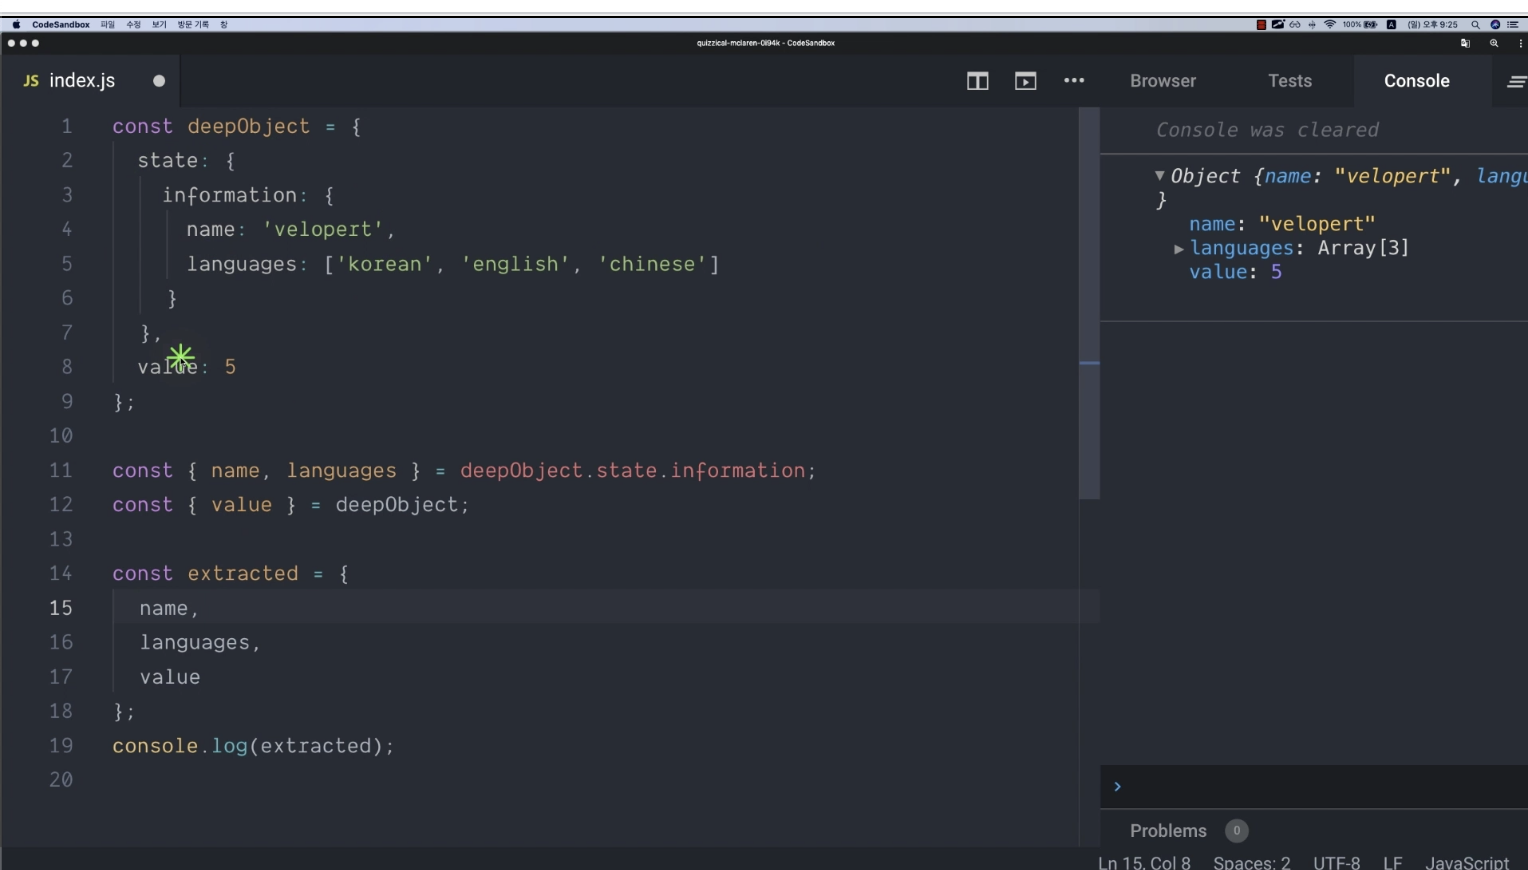Click the 'korean' string in languages array

(384, 264)
